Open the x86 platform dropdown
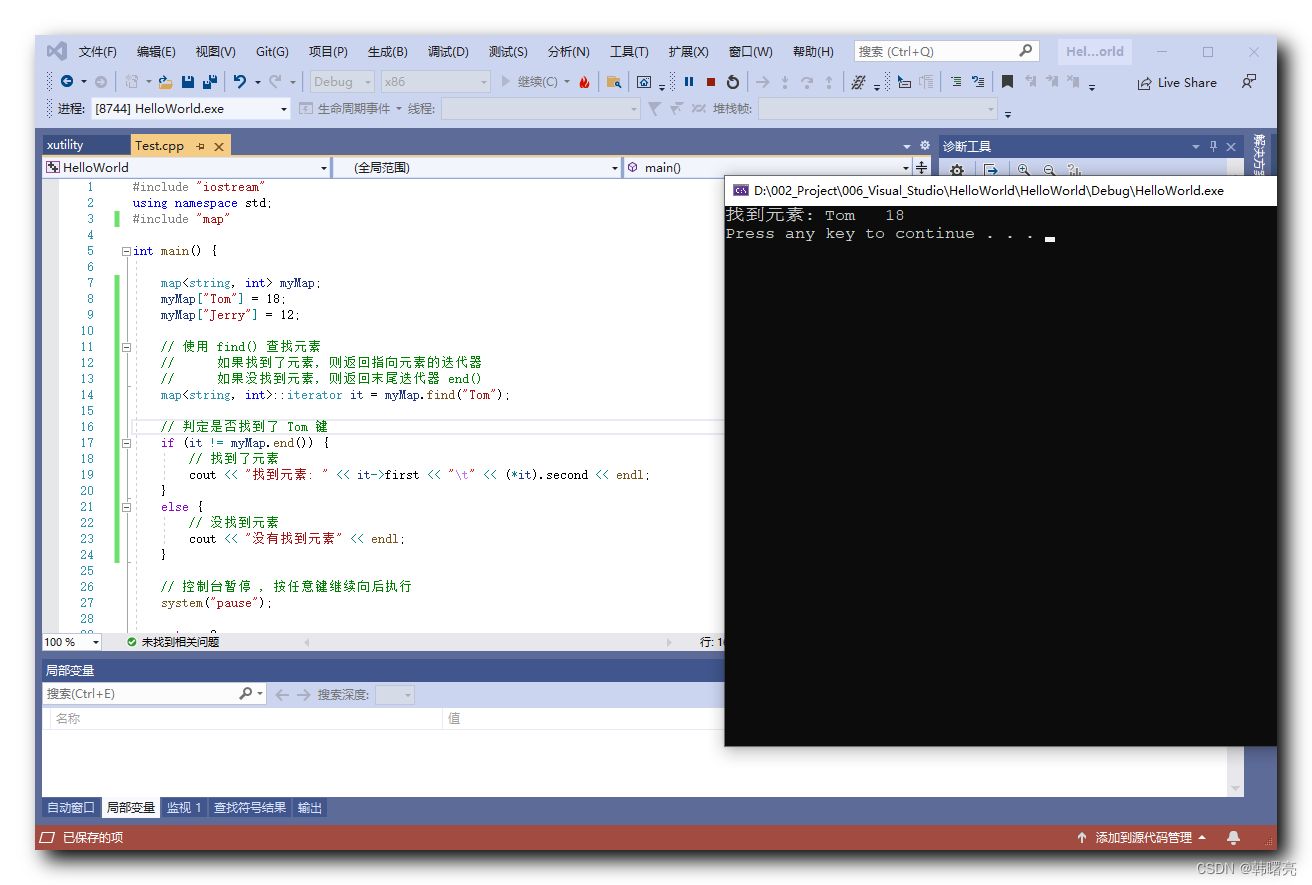This screenshot has width=1312, height=885. [x=436, y=82]
